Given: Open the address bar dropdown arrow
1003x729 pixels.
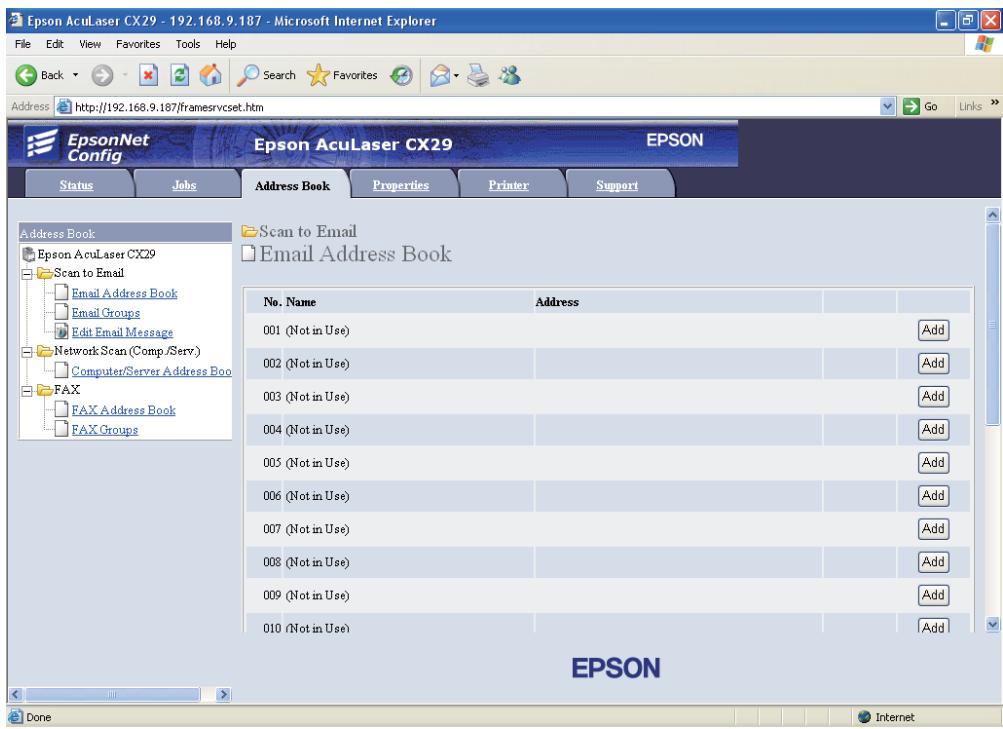Looking at the screenshot, I should pos(888,107).
